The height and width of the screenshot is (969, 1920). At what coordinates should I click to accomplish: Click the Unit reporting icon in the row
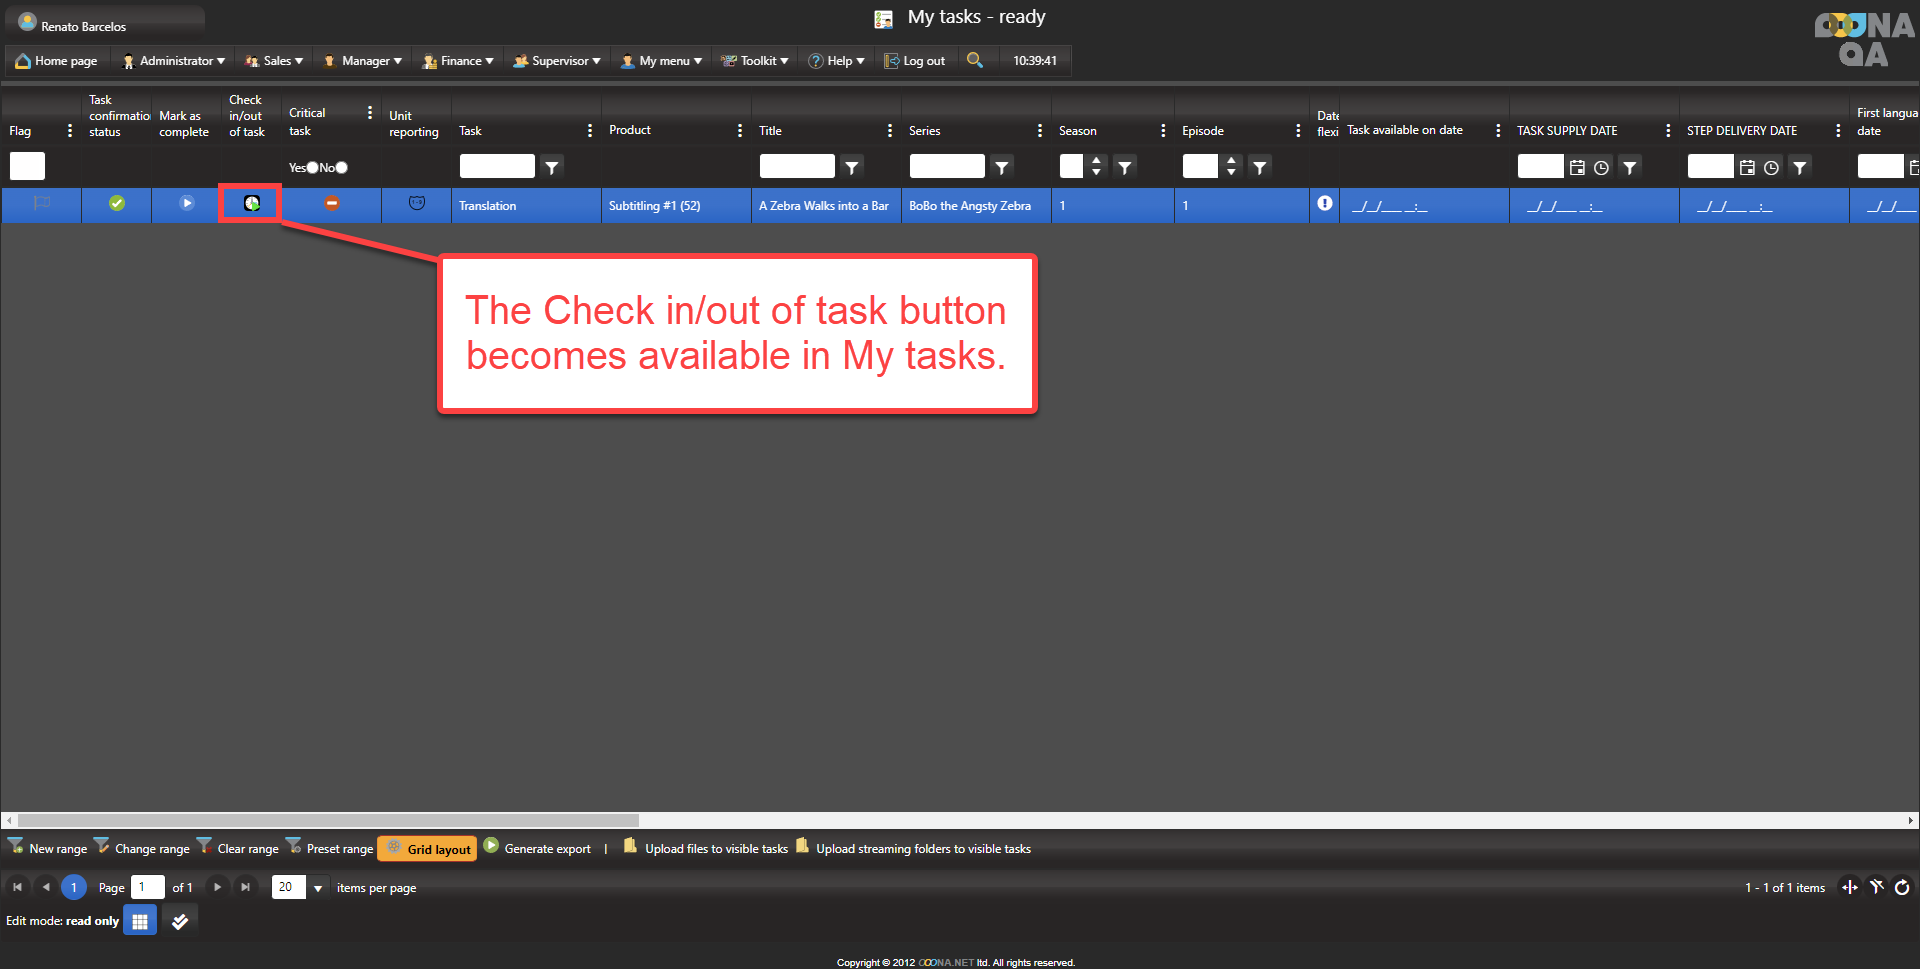(417, 204)
